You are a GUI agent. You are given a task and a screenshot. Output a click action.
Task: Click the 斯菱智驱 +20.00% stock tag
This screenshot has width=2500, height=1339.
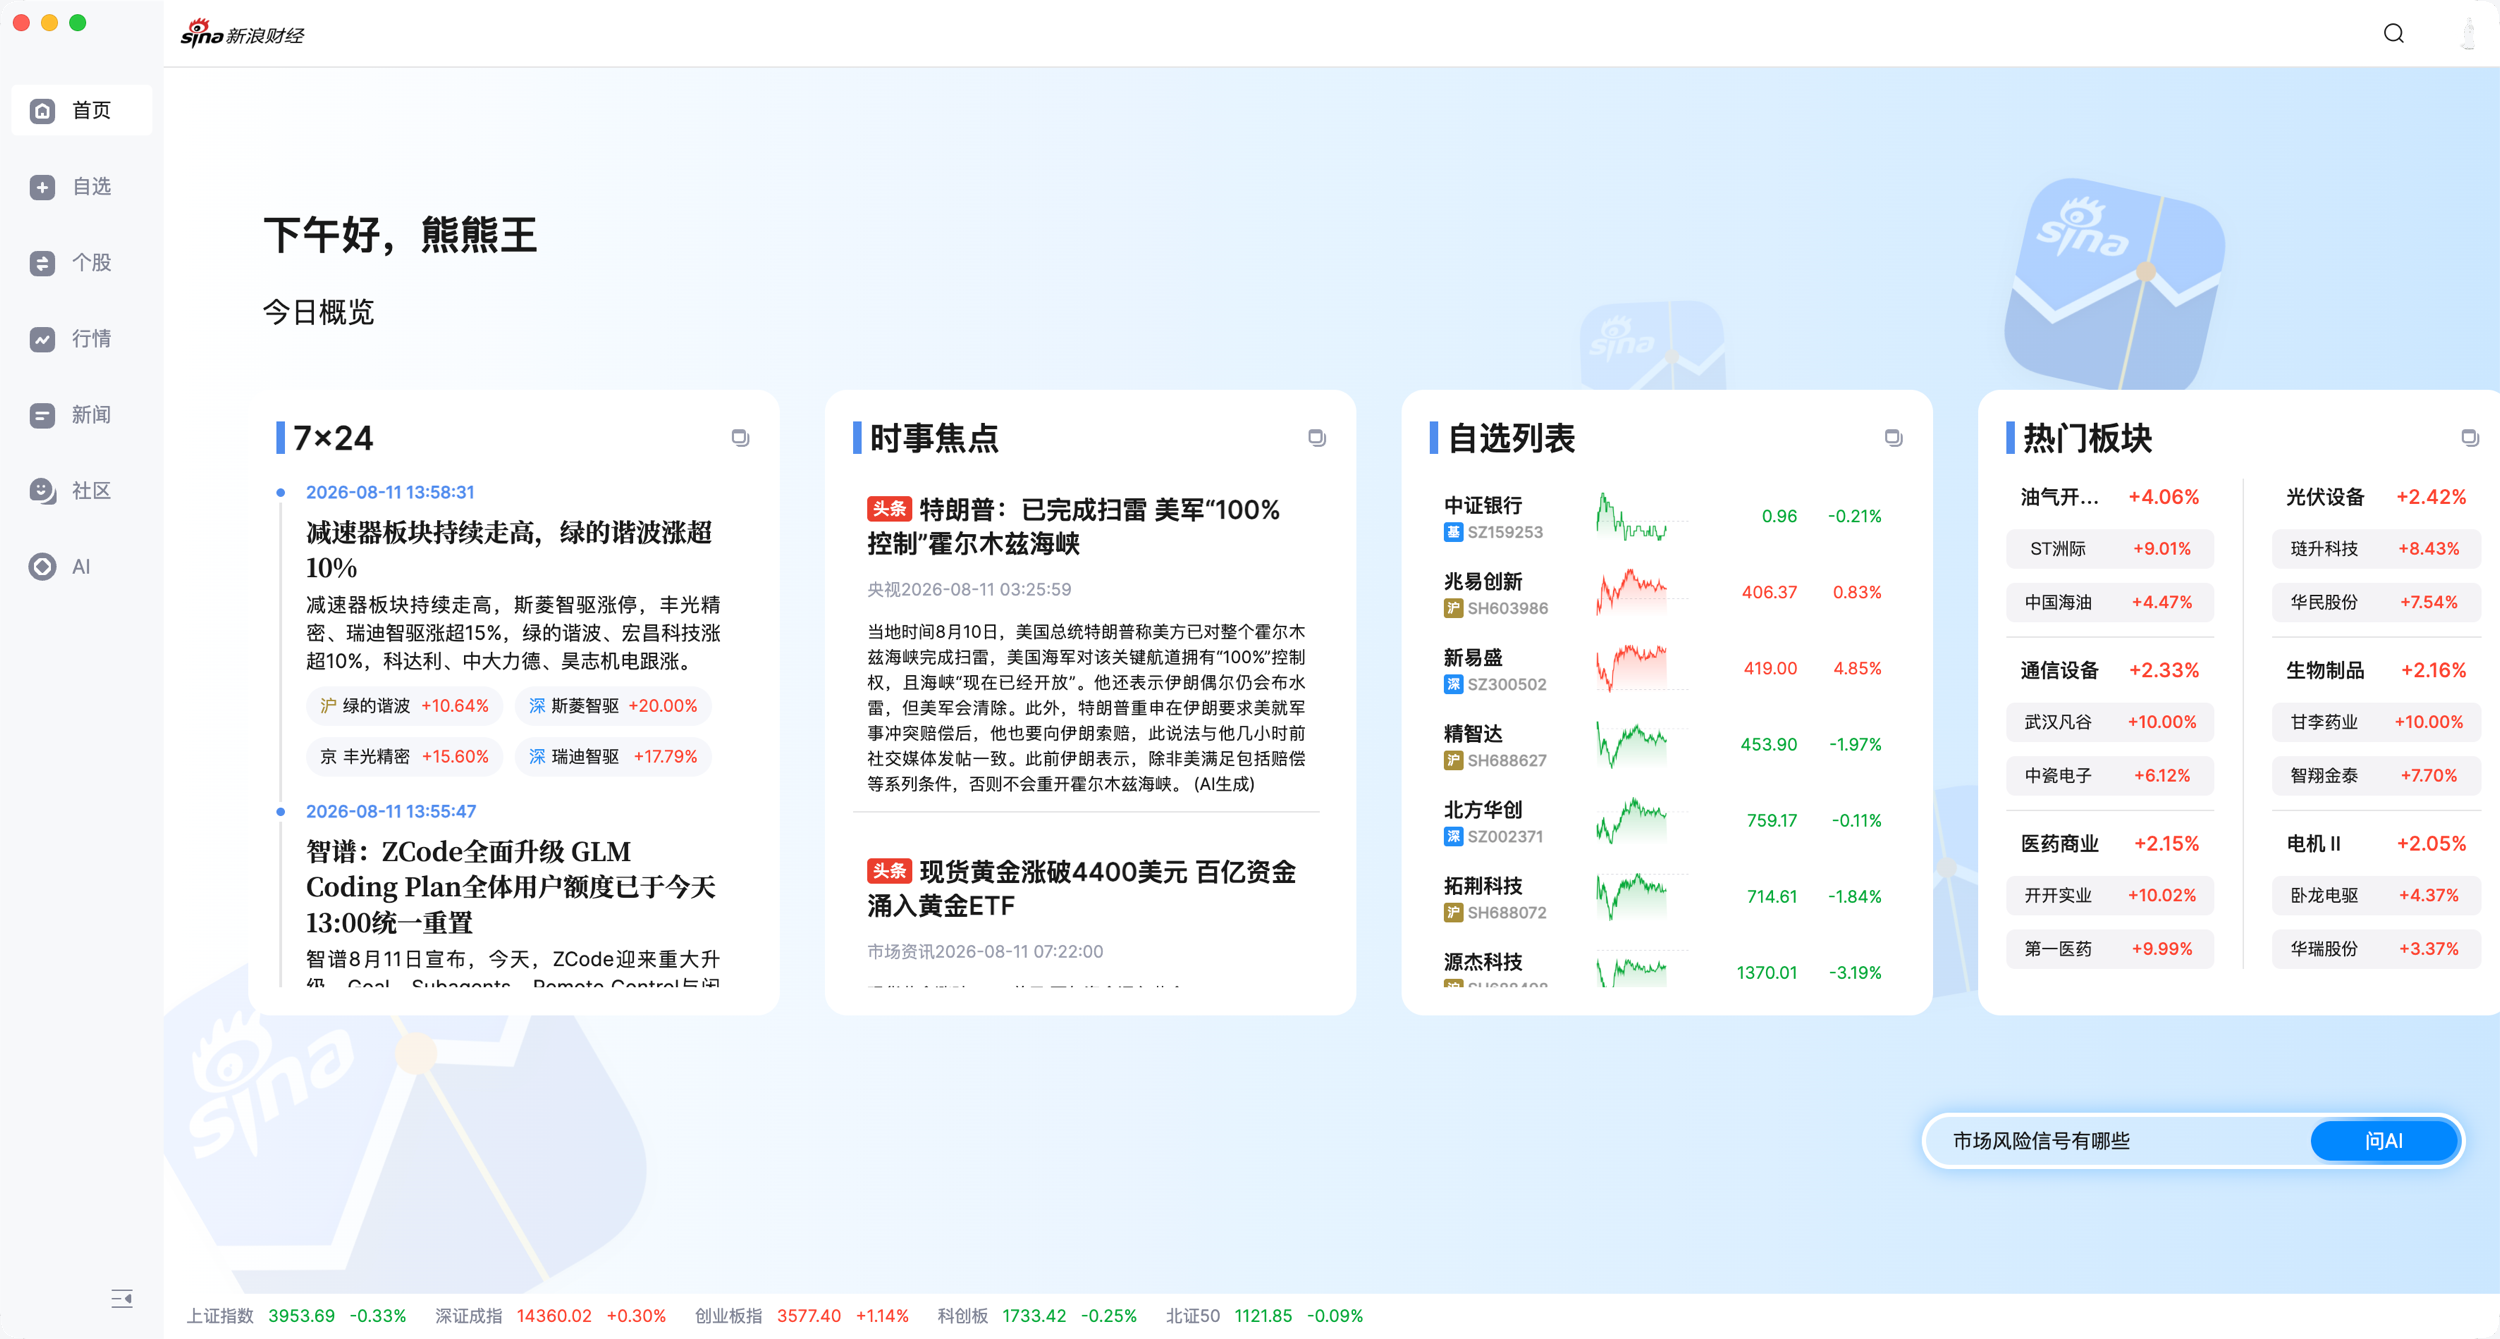tap(613, 706)
